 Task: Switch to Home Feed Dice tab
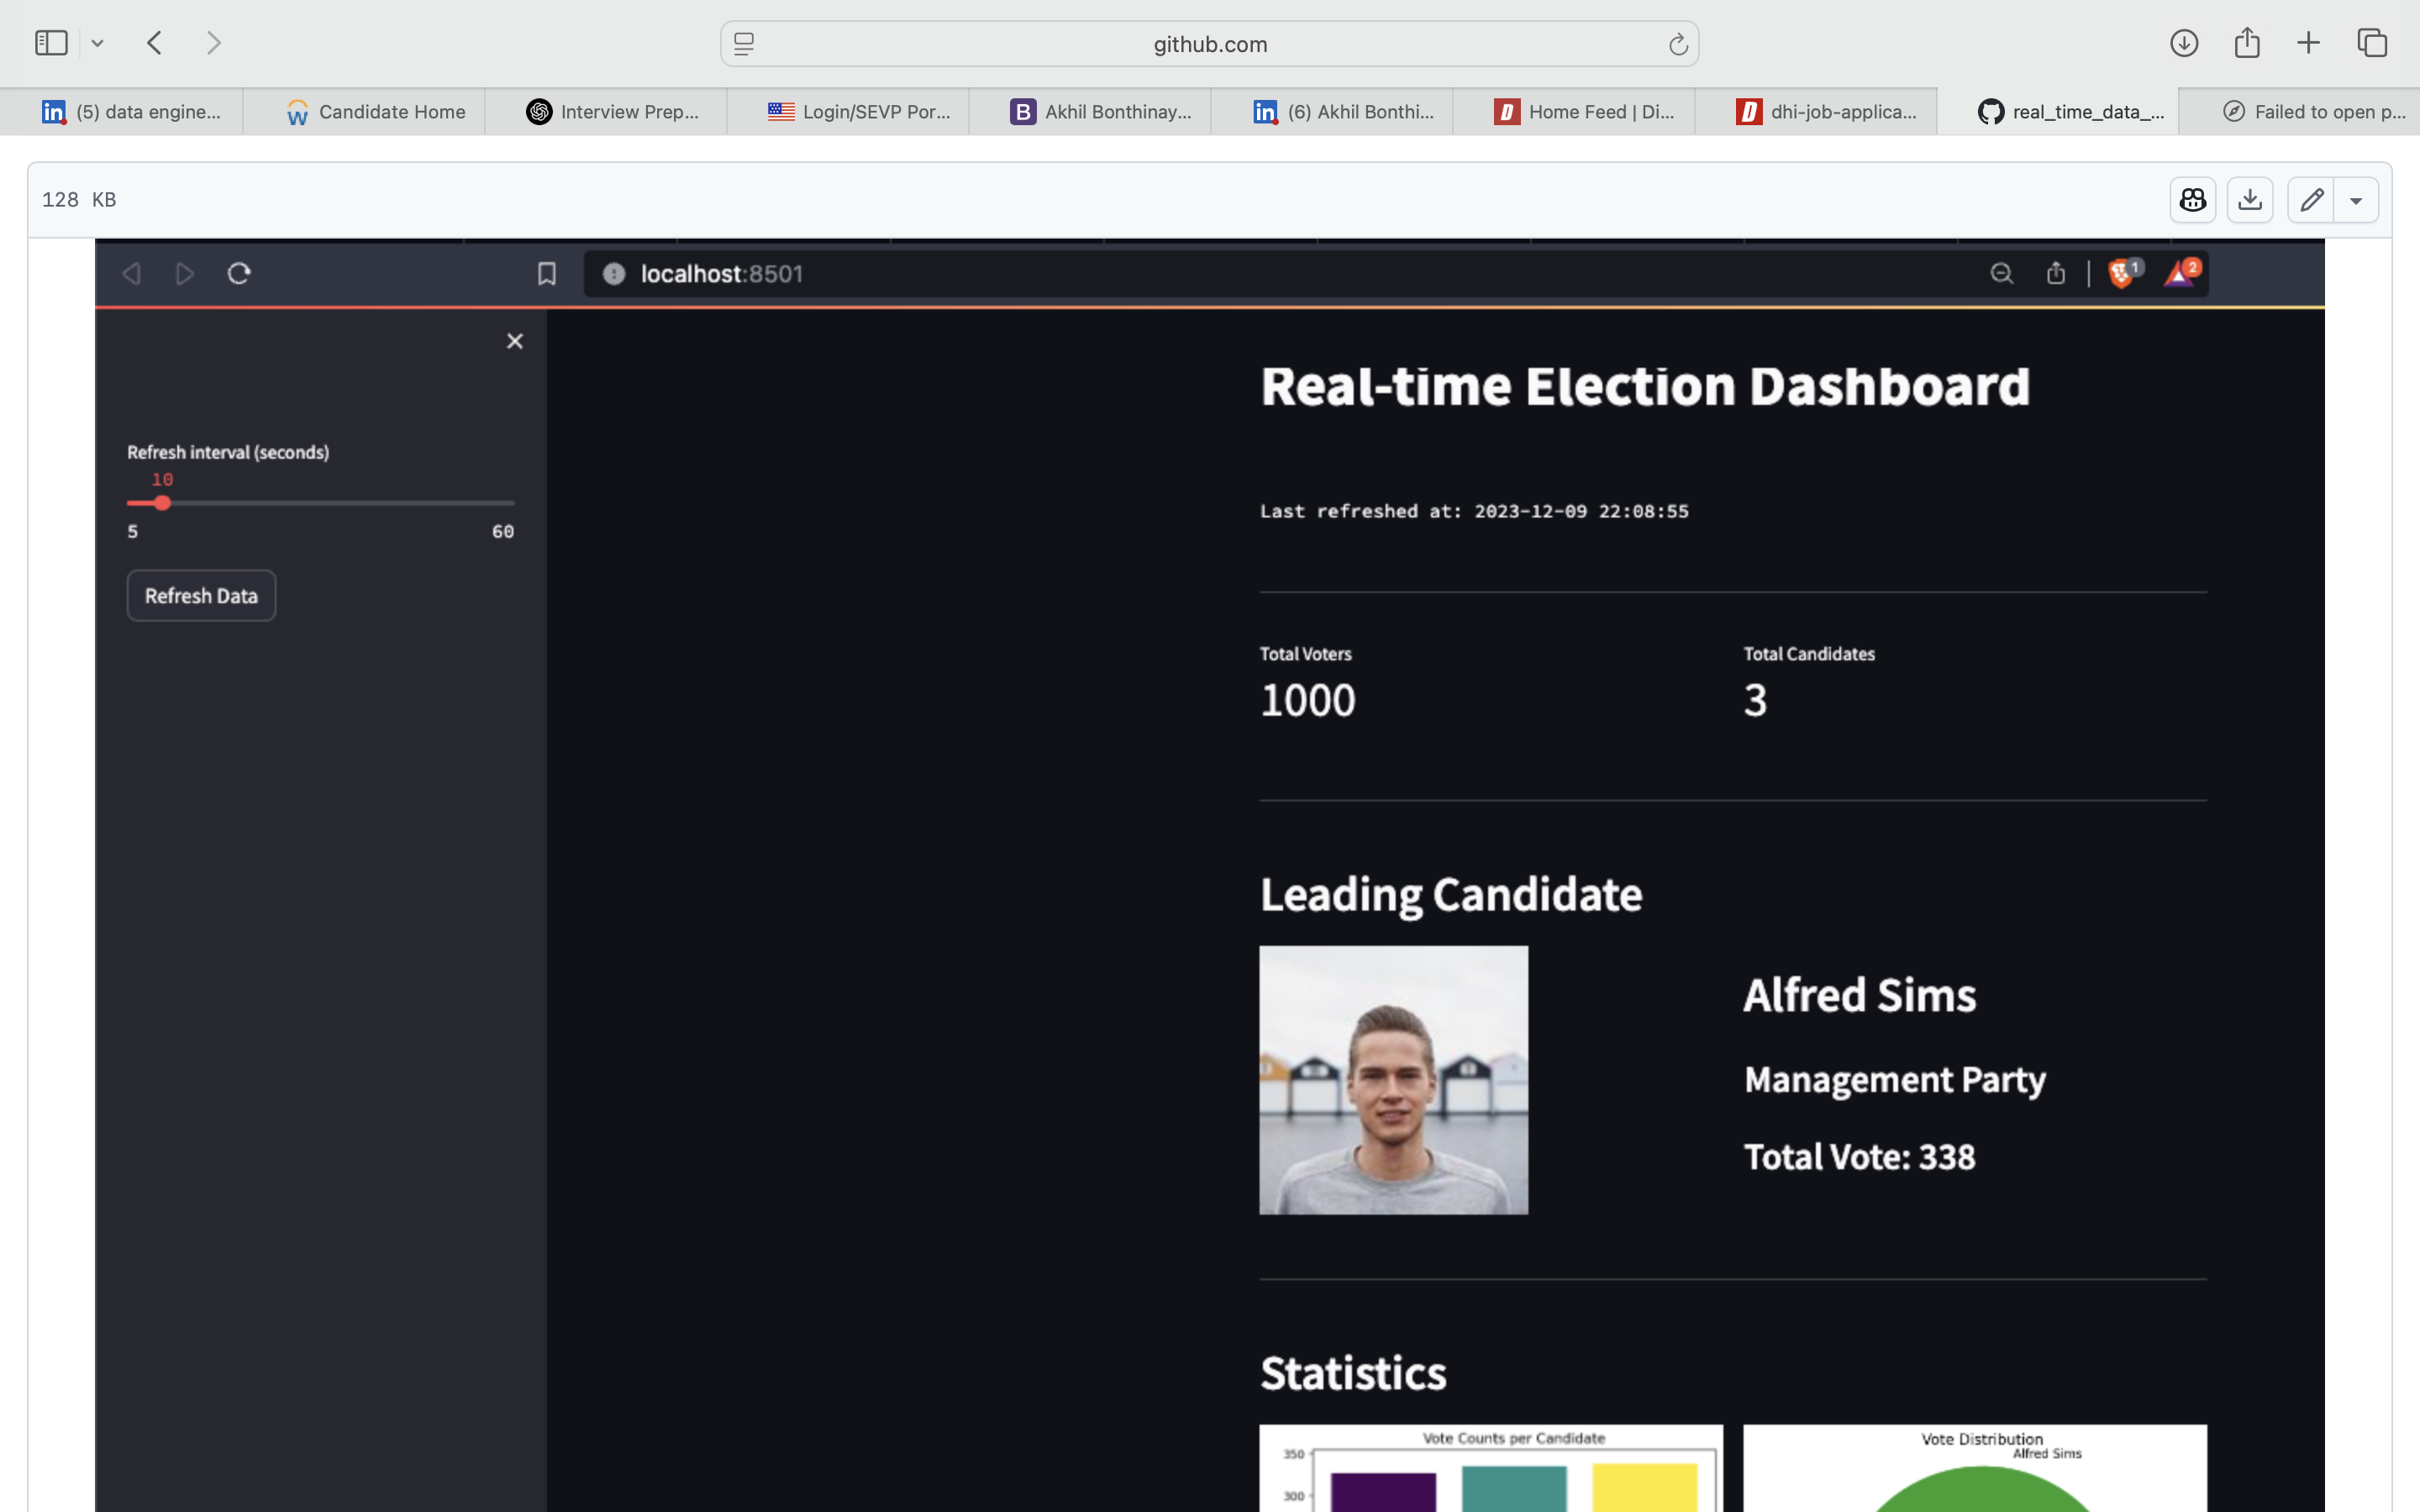[x=1574, y=112]
